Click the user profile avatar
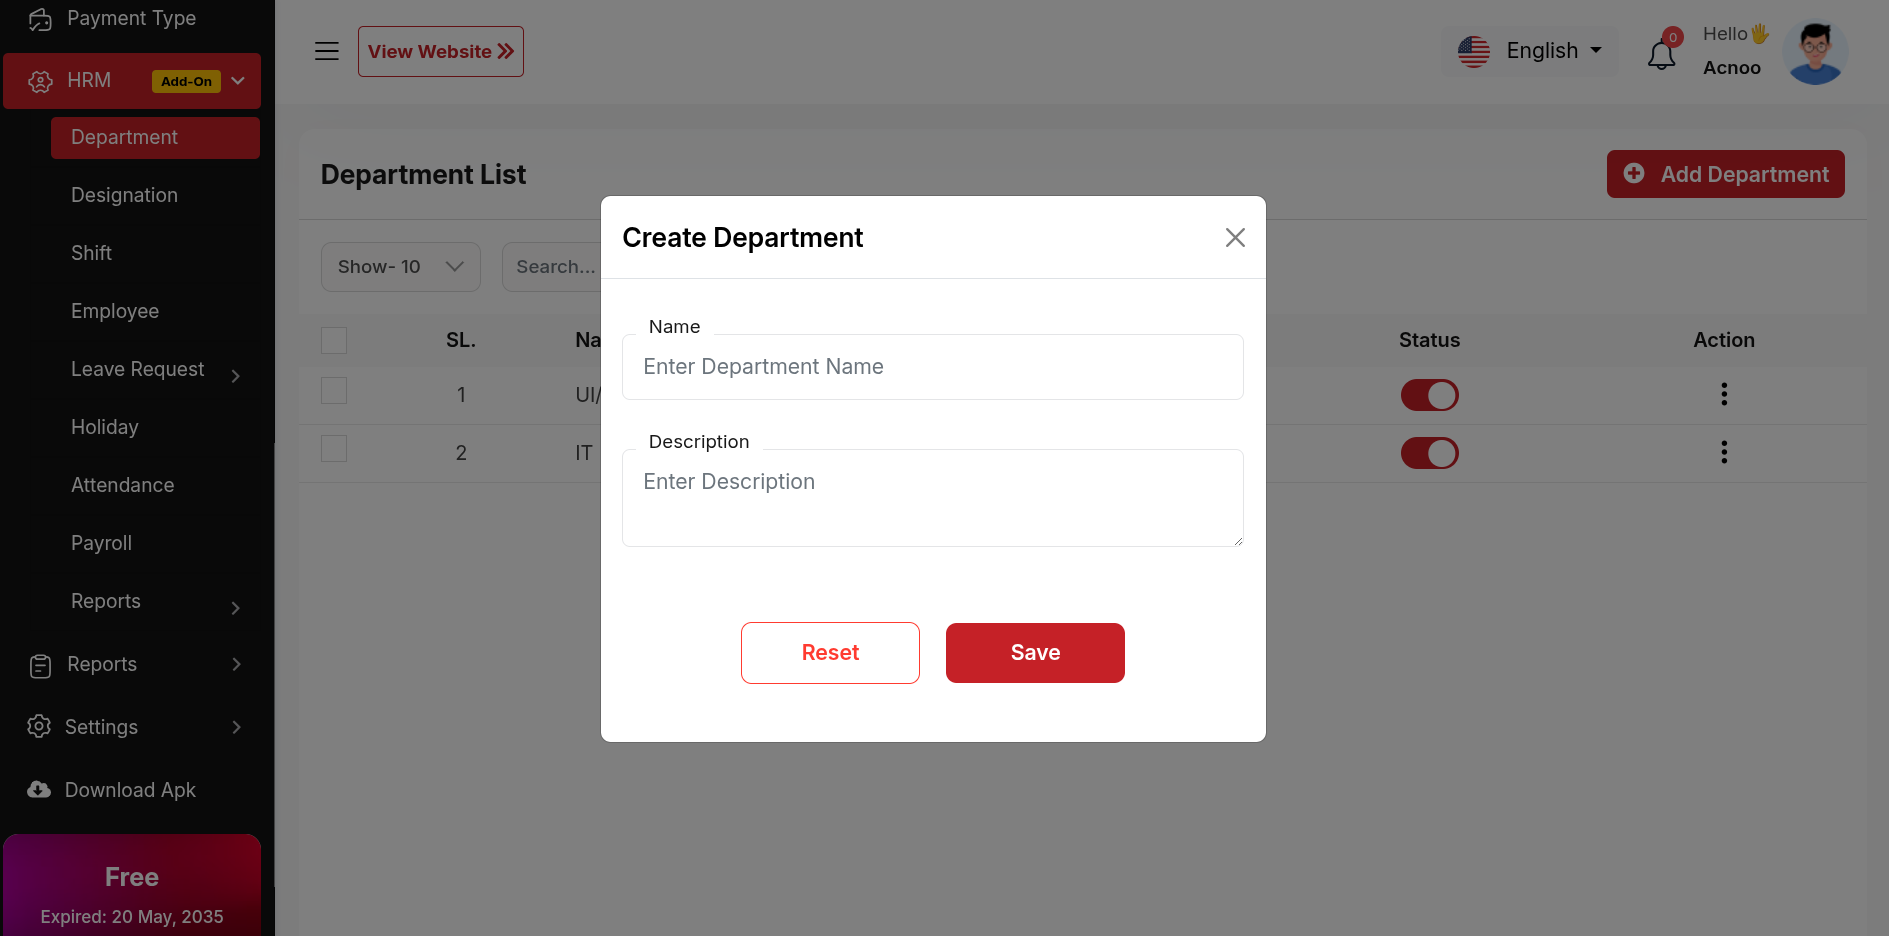This screenshot has height=936, width=1889. [1815, 52]
